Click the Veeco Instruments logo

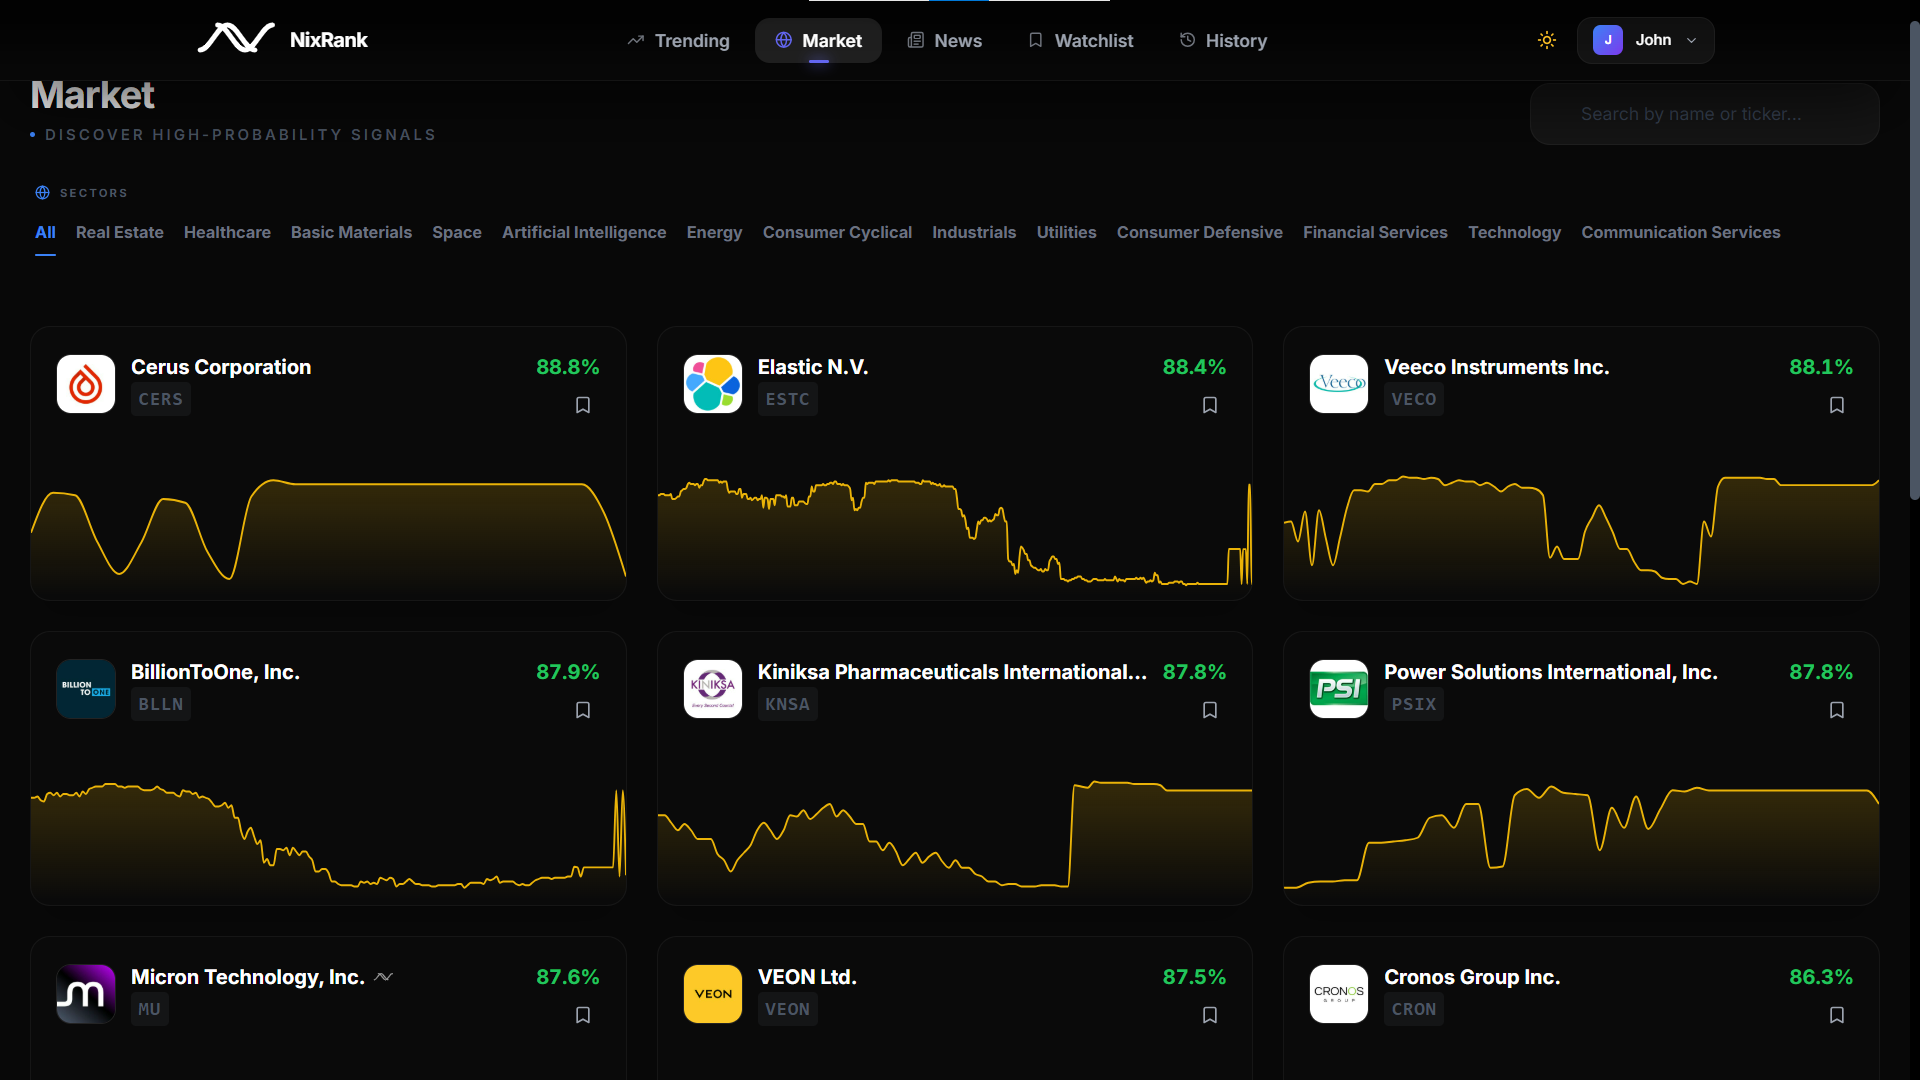point(1339,384)
